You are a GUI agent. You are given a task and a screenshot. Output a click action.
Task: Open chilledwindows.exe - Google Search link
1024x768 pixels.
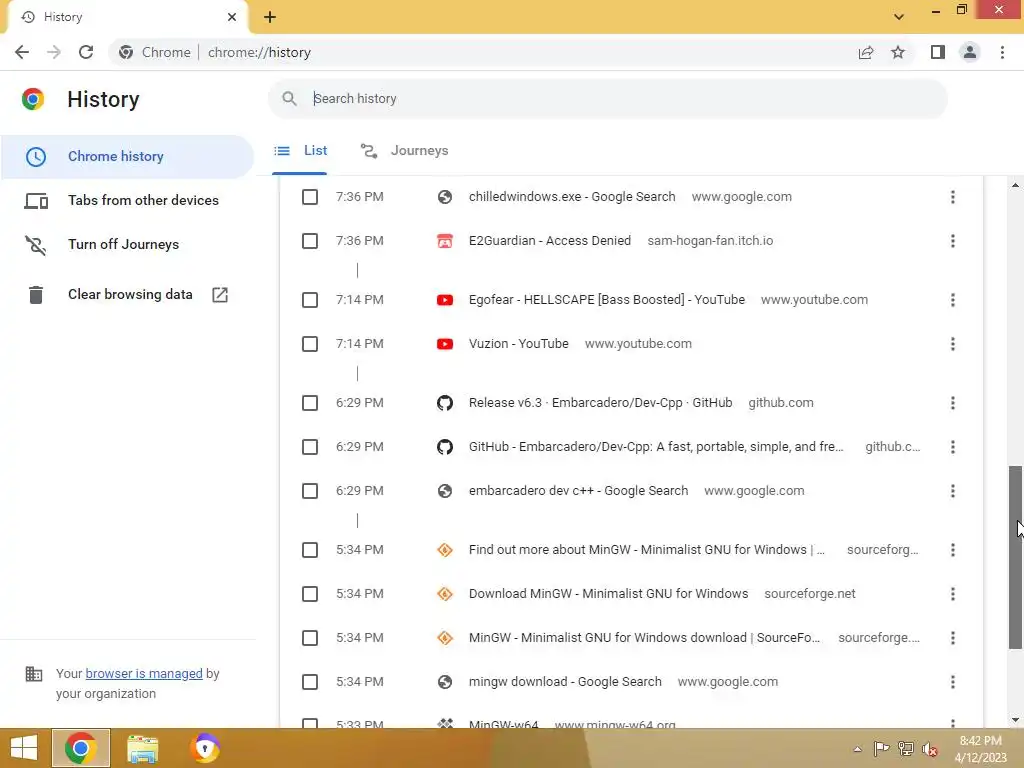click(x=572, y=197)
